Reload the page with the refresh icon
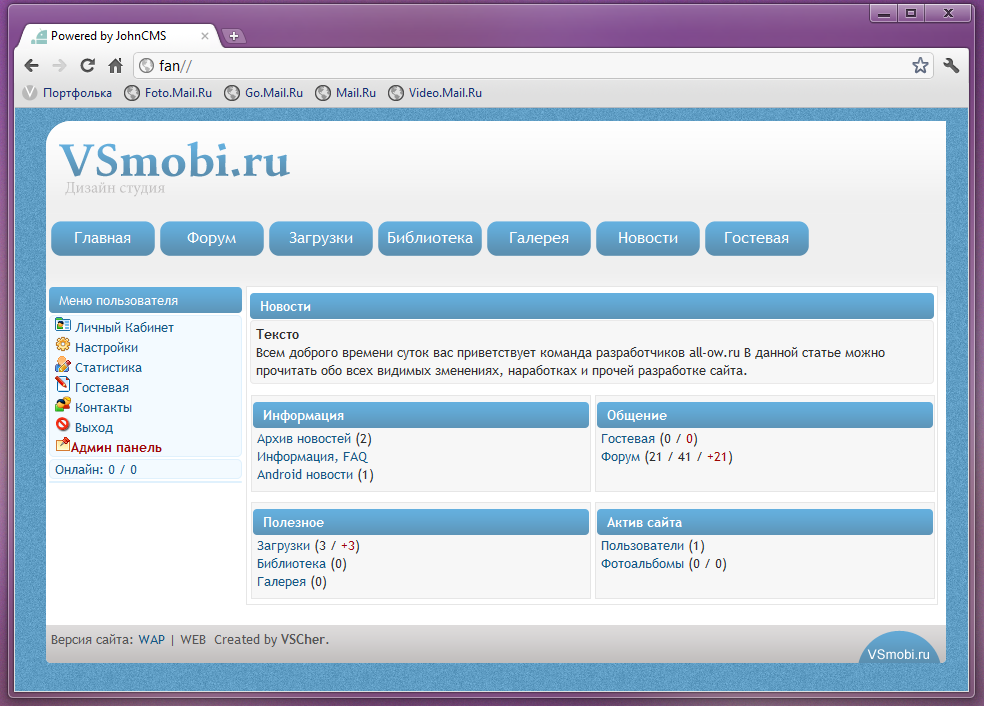This screenshot has width=984, height=706. coord(87,65)
